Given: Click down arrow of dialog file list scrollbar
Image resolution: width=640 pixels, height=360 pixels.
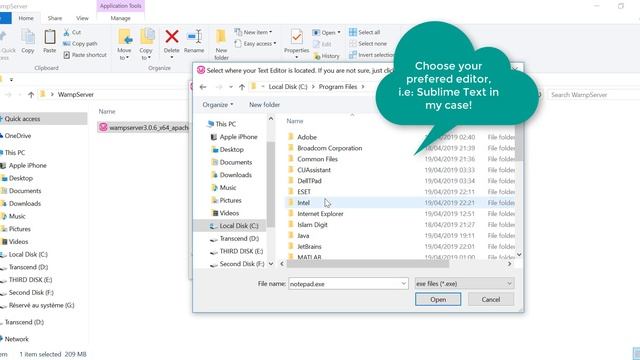Looking at the screenshot, I should tap(519, 255).
